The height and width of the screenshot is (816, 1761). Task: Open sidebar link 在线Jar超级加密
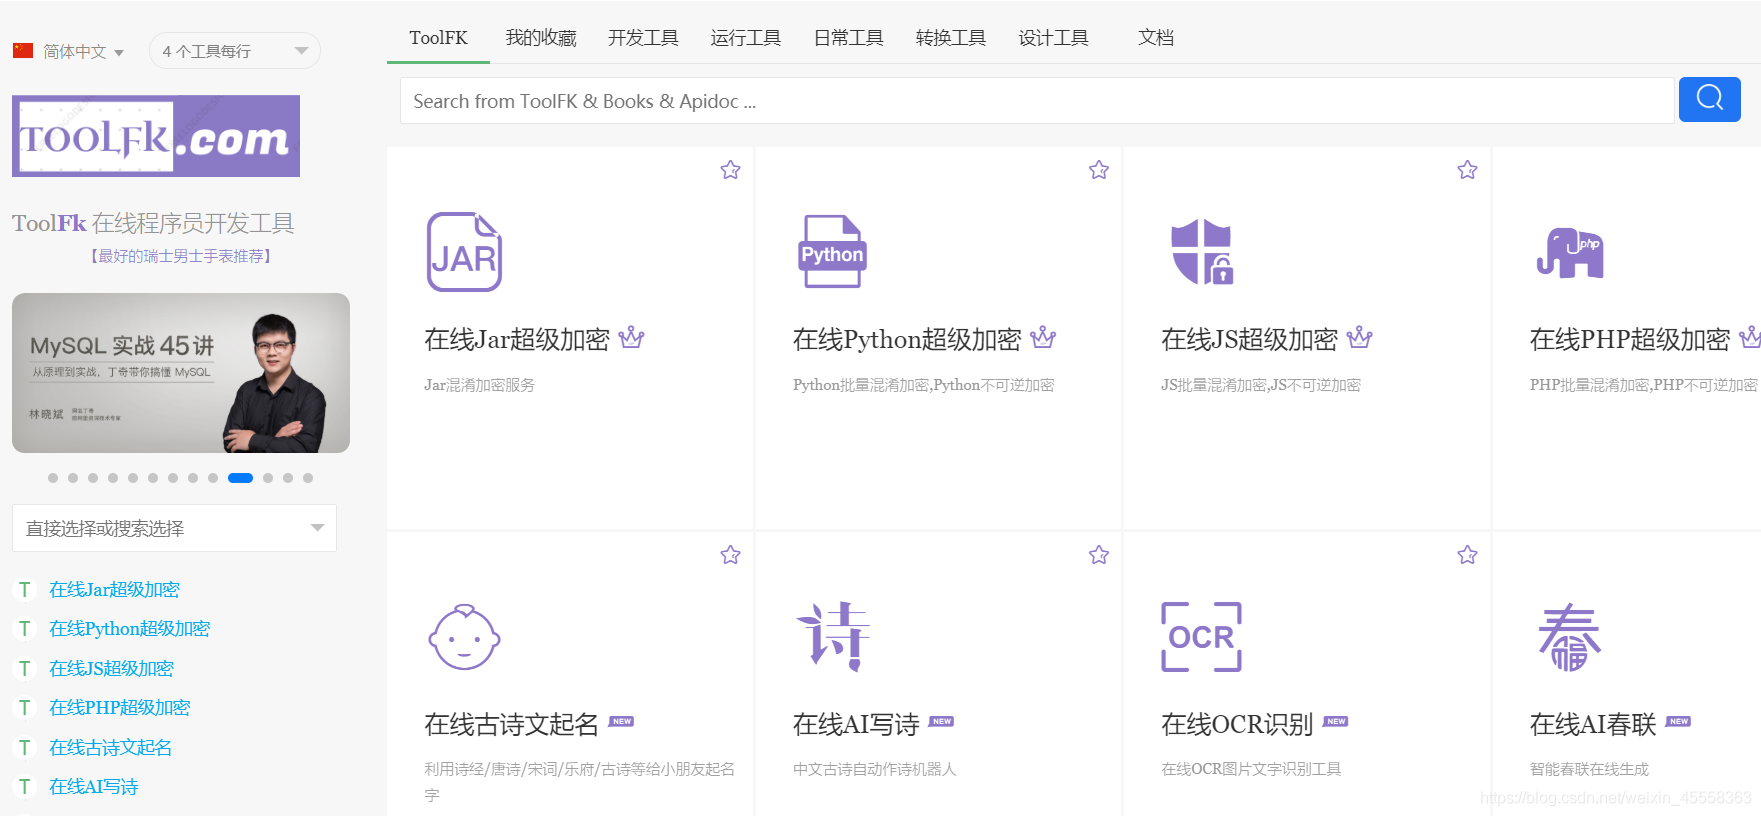(114, 589)
